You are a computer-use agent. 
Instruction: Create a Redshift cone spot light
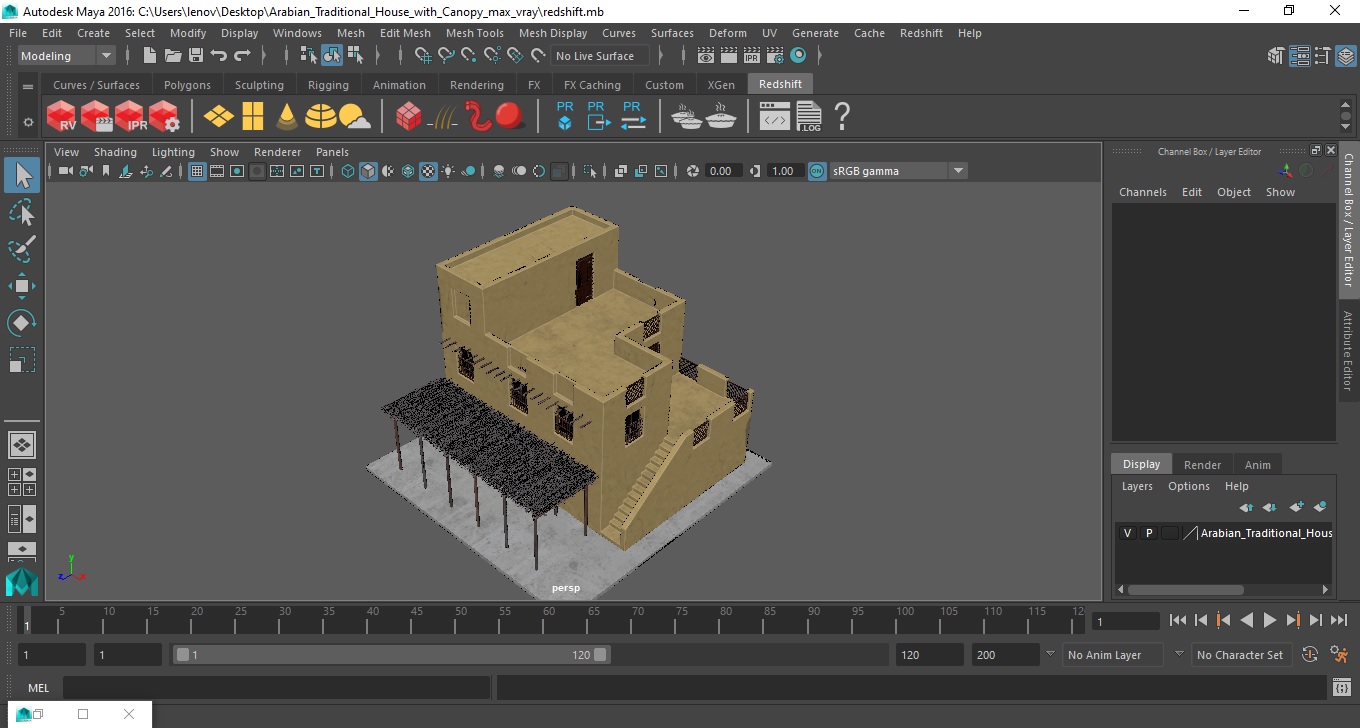(x=287, y=116)
